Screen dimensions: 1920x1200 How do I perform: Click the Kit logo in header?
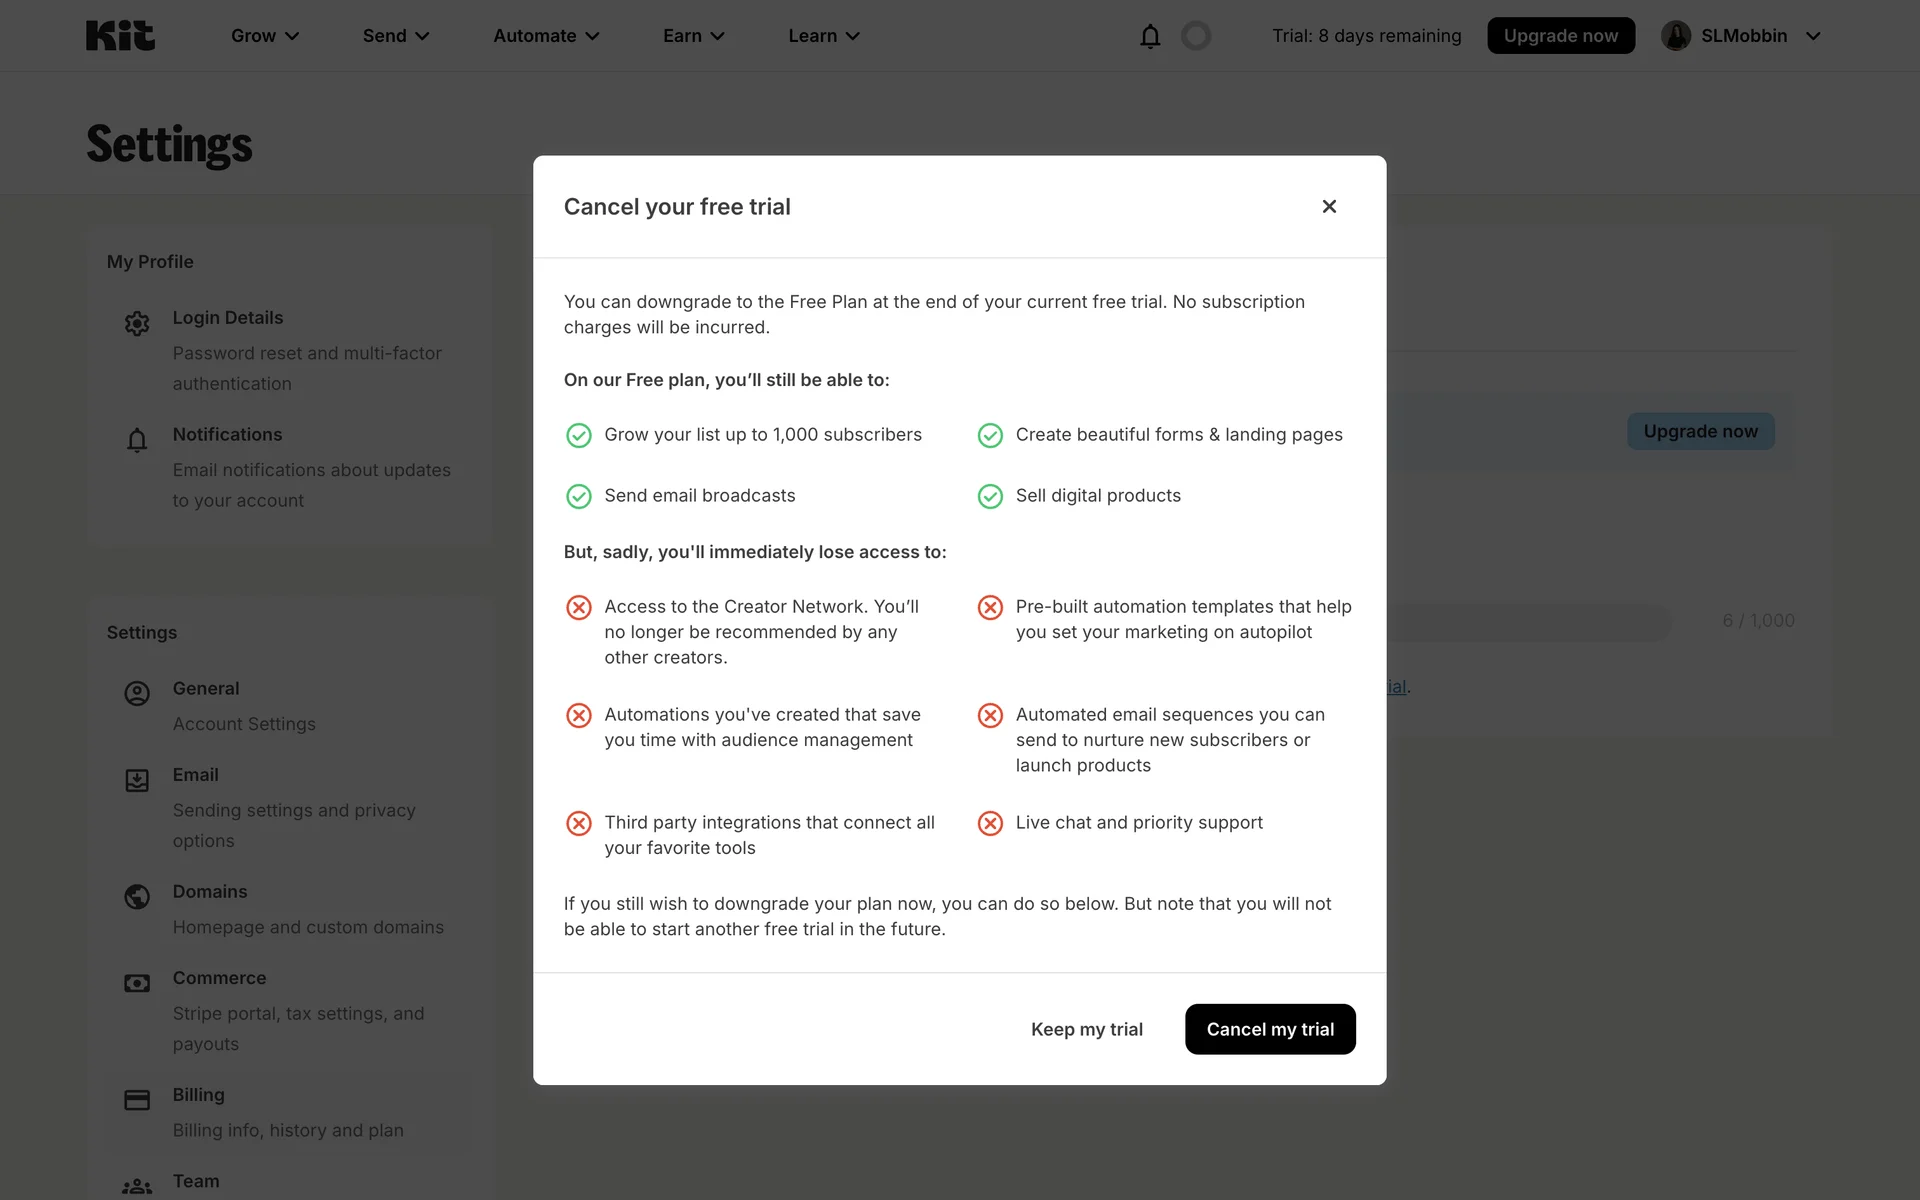click(120, 36)
